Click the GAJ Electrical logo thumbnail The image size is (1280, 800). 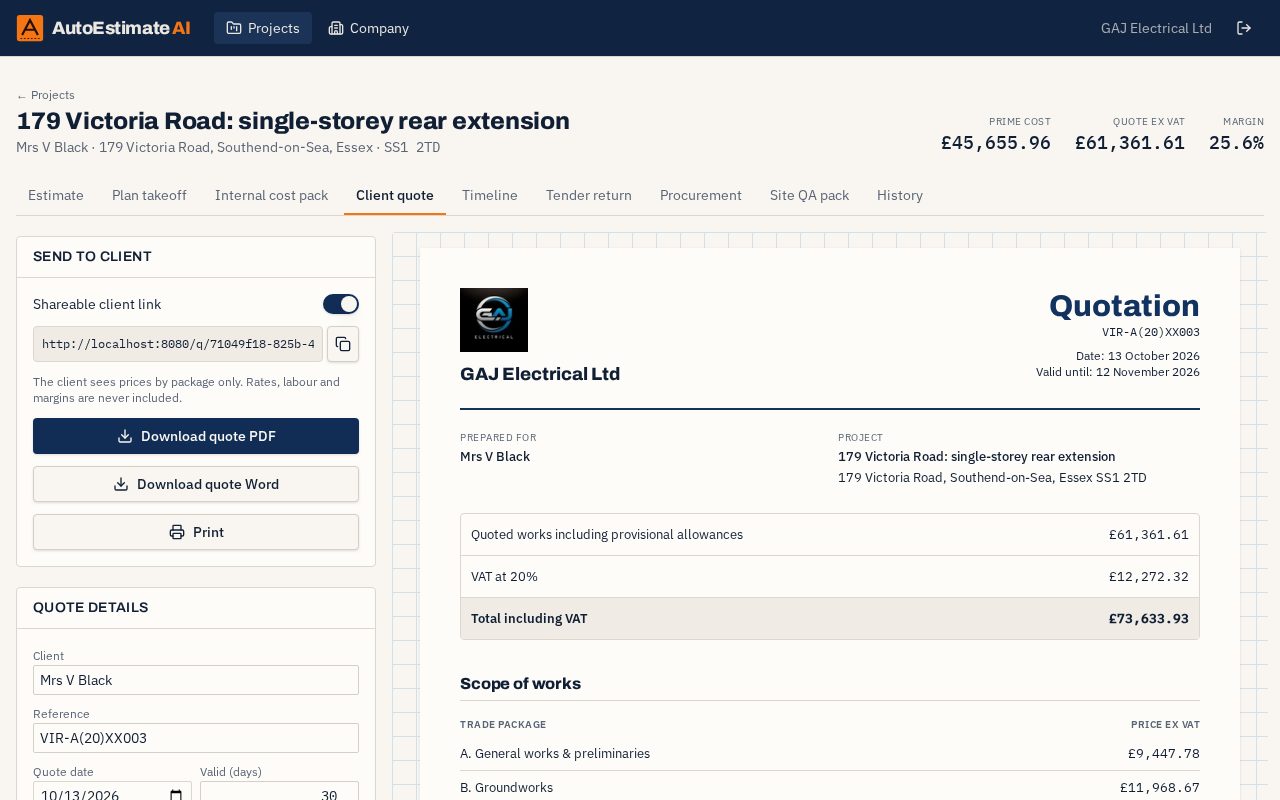point(494,320)
